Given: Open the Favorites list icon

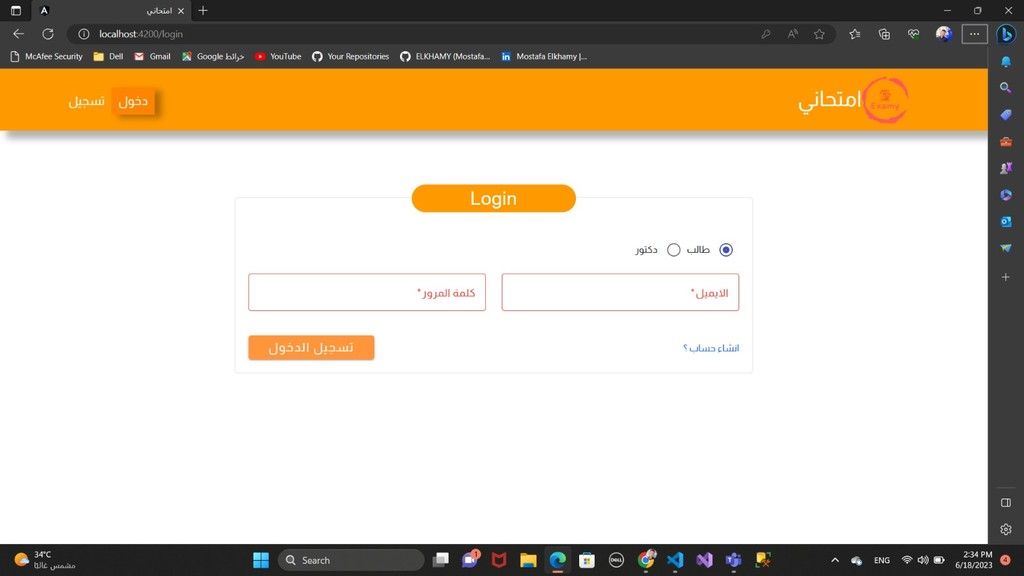Looking at the screenshot, I should click(854, 34).
